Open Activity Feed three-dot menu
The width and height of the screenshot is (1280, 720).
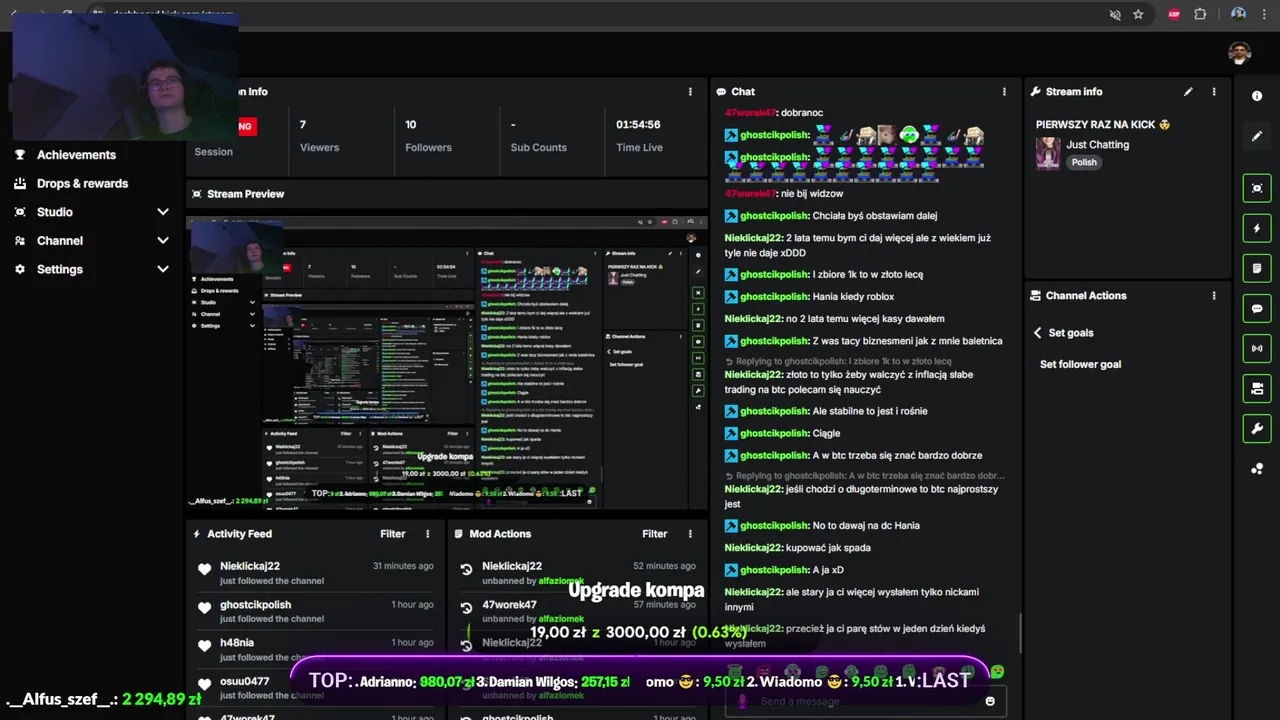(428, 534)
